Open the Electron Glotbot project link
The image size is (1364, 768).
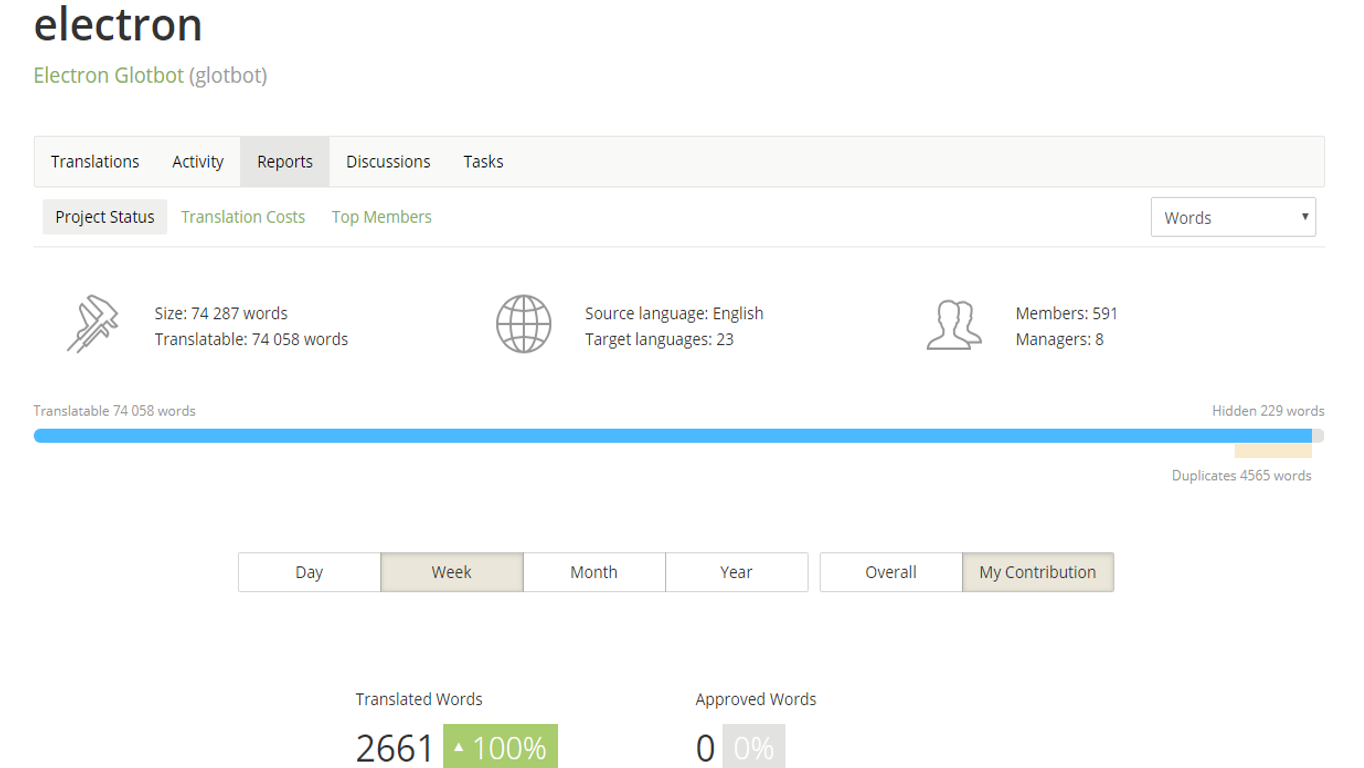[x=109, y=75]
